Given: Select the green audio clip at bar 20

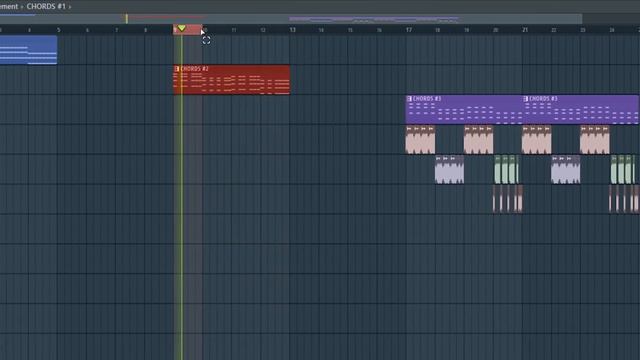Looking at the screenshot, I should click(506, 169).
